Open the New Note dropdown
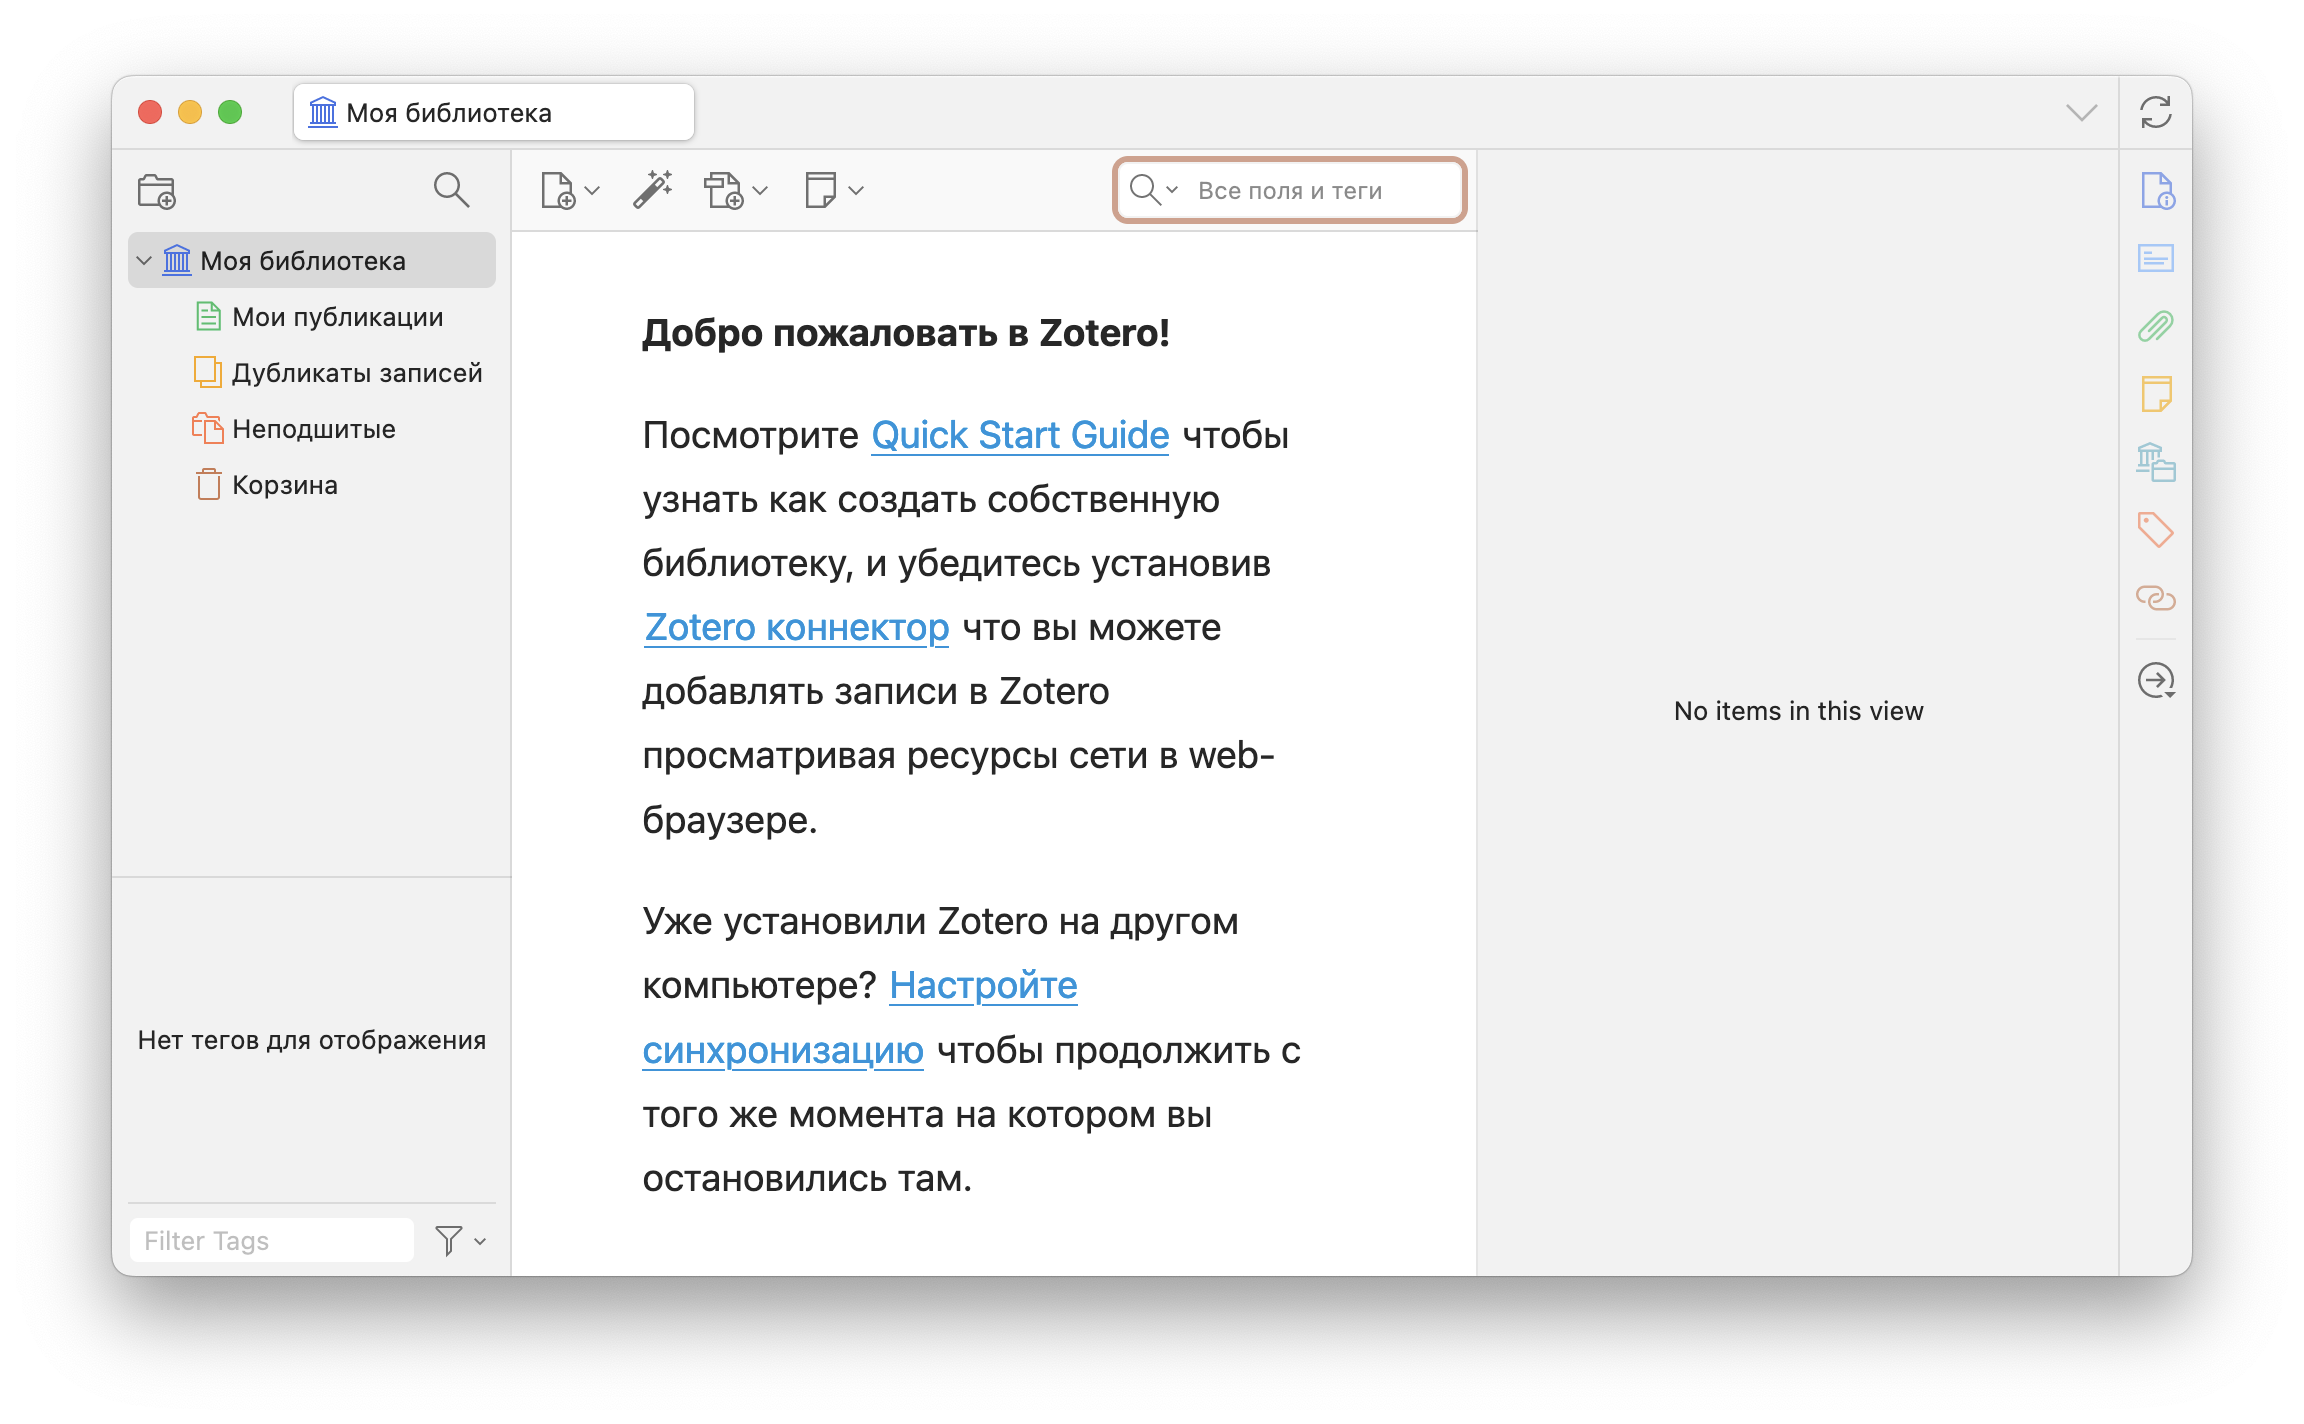 [833, 190]
